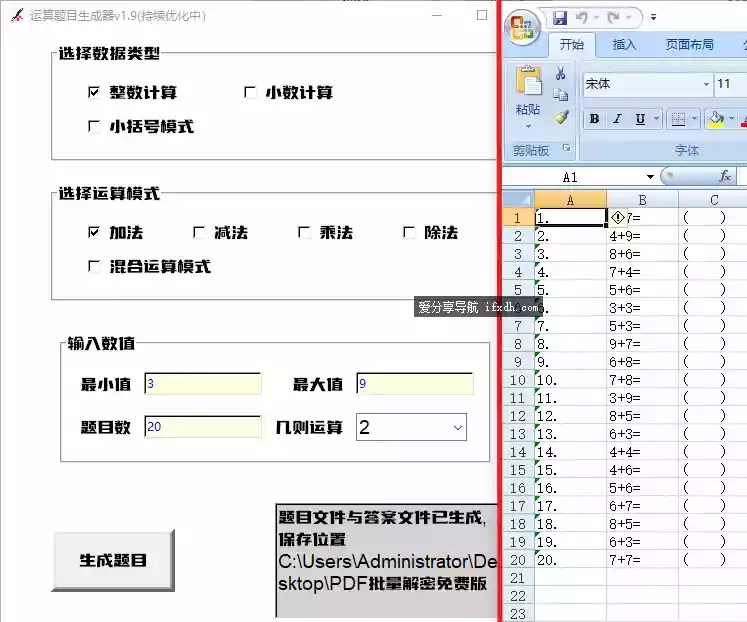Toggle the 小数计算 checkbox

tap(250, 92)
